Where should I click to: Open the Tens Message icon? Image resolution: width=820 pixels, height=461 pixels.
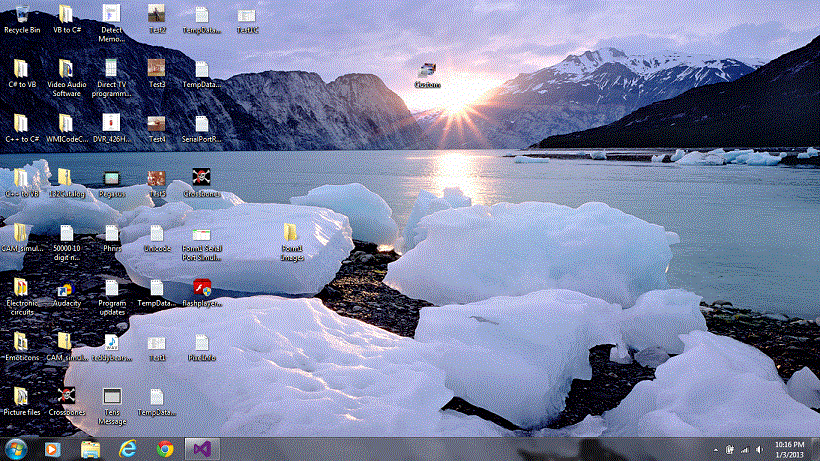tap(111, 406)
